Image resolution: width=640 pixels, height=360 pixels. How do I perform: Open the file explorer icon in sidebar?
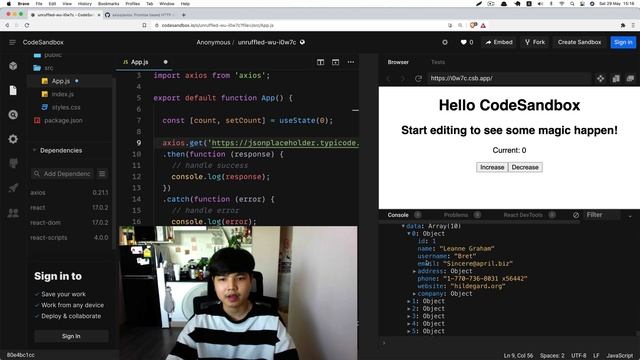(x=13, y=90)
